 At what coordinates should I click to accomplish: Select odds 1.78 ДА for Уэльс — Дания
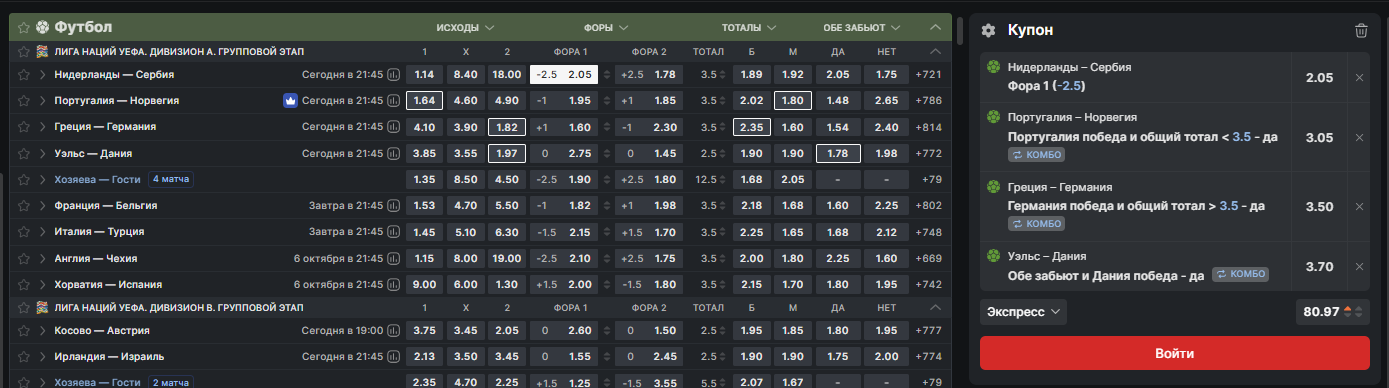point(838,154)
